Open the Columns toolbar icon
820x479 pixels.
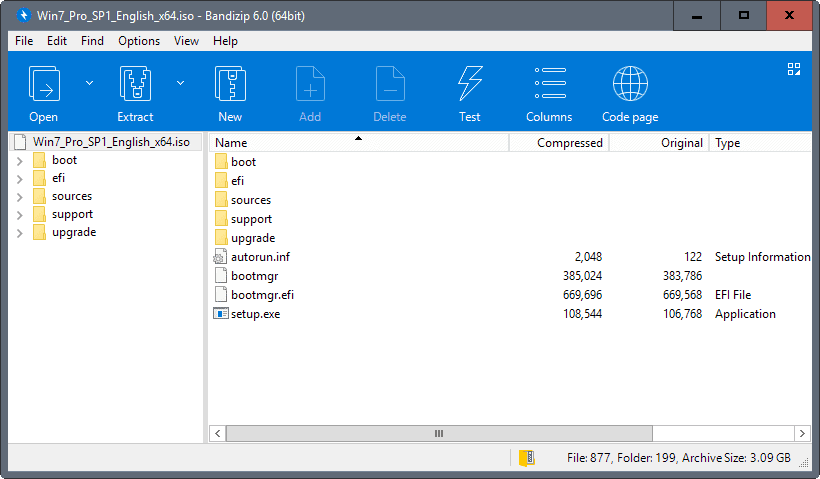[x=550, y=83]
